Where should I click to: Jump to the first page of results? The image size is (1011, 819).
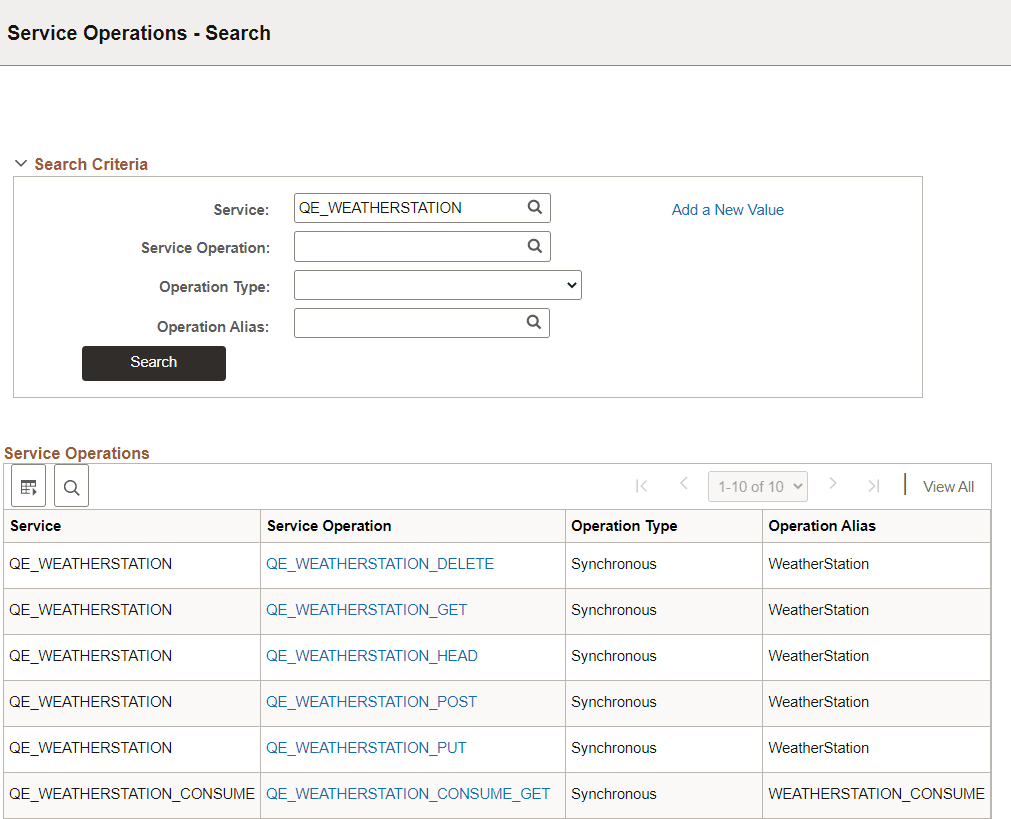(x=642, y=485)
